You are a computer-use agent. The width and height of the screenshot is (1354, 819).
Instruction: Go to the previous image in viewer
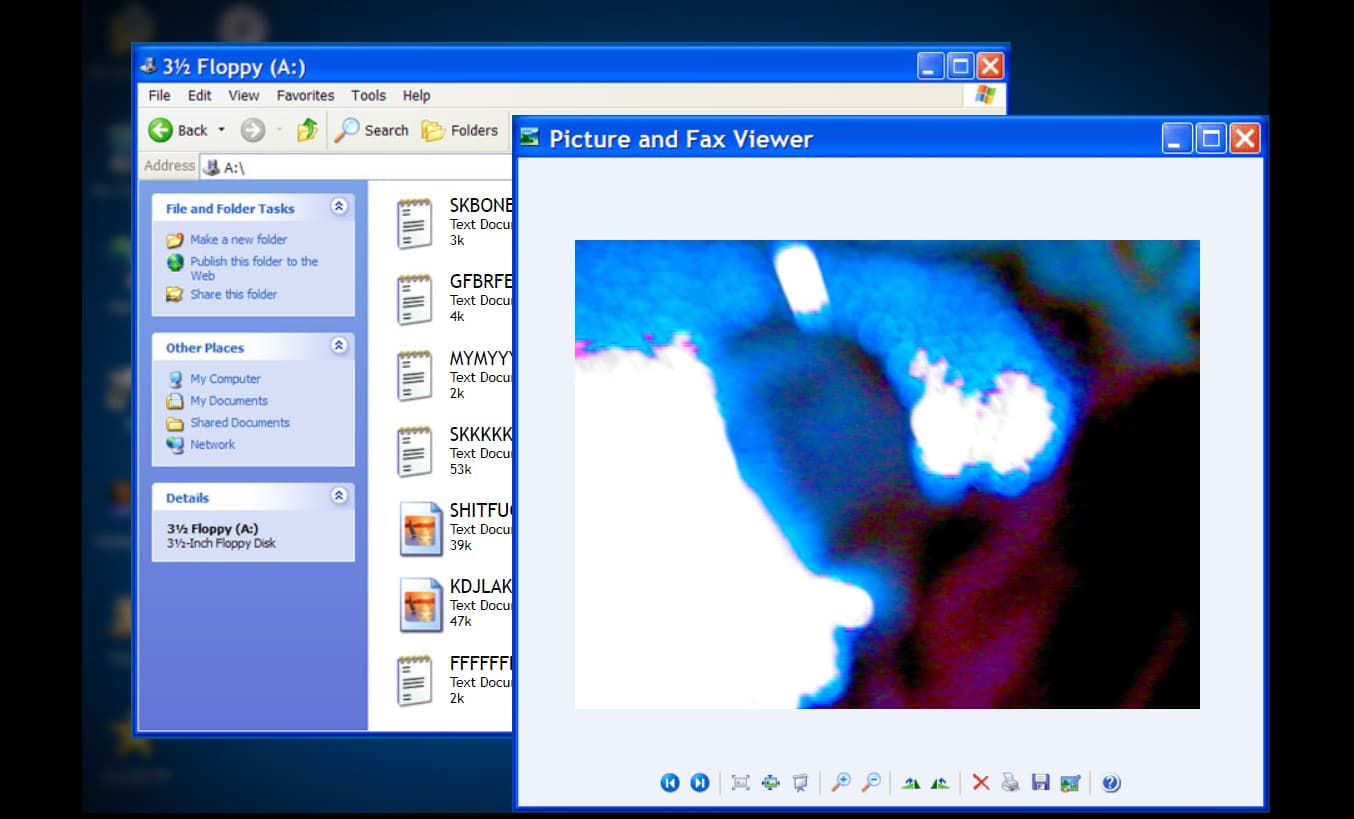(x=670, y=783)
